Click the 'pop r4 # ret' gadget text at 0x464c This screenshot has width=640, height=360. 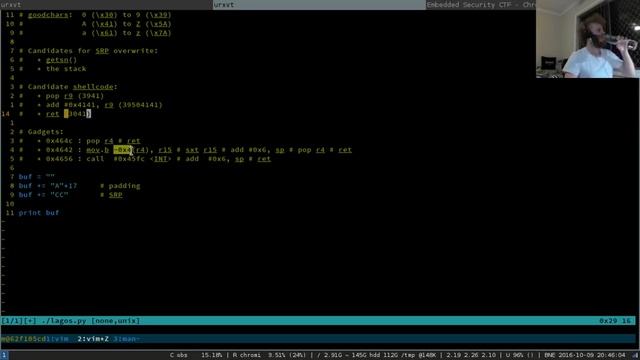[113, 141]
